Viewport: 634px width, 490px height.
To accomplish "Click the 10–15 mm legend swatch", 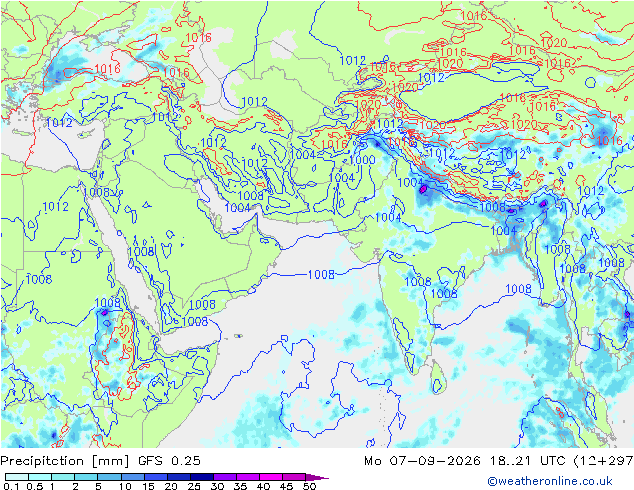I will click(x=132, y=477).
